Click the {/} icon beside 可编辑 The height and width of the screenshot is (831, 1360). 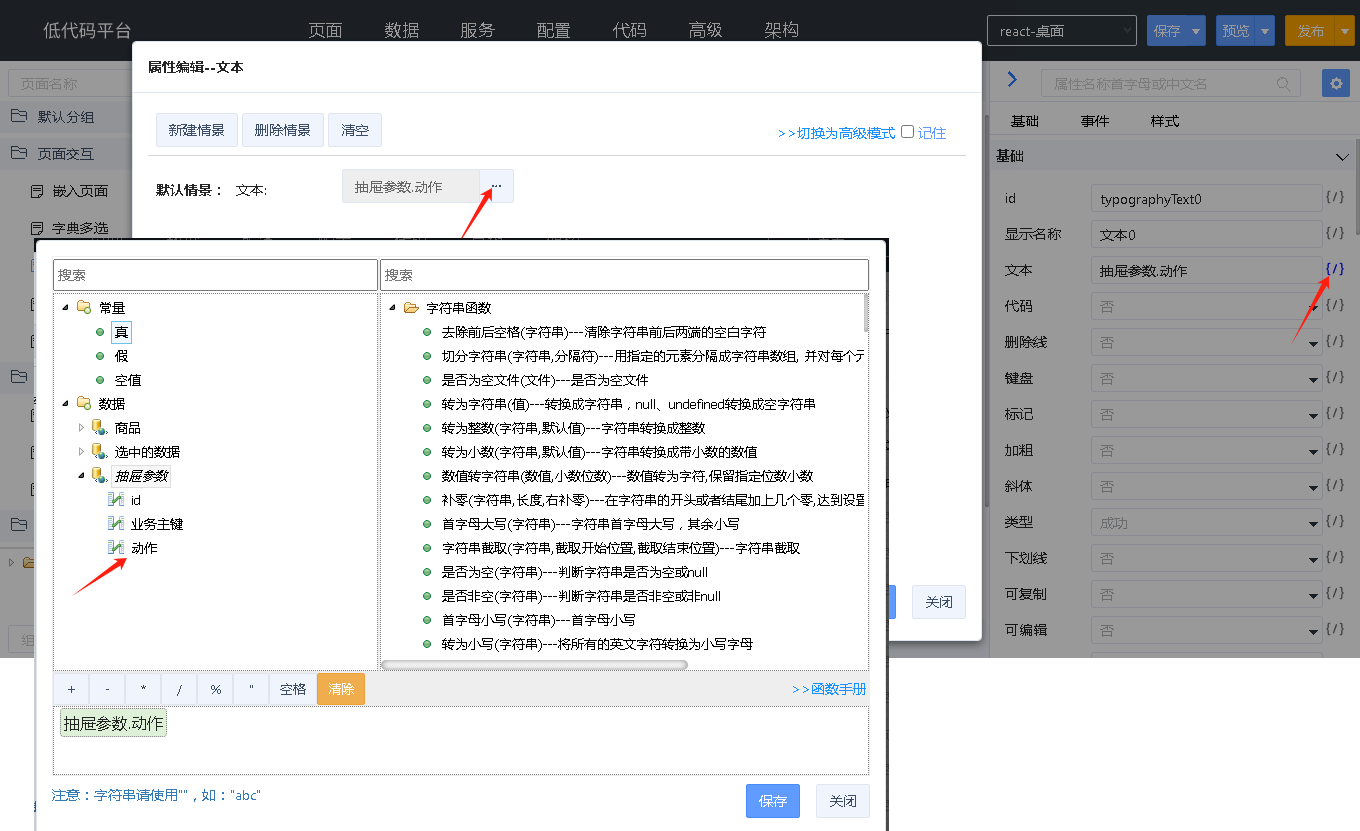pyautogui.click(x=1334, y=629)
